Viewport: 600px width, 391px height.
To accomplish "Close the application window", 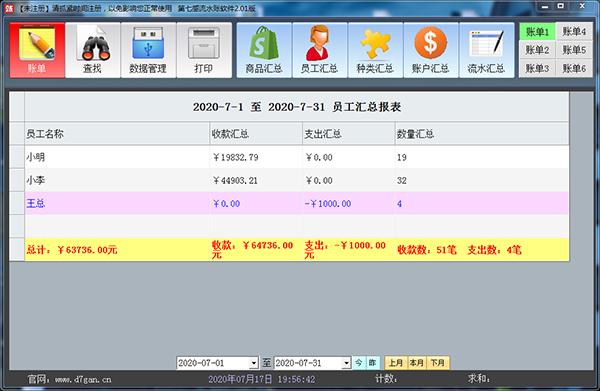I will (x=582, y=7).
